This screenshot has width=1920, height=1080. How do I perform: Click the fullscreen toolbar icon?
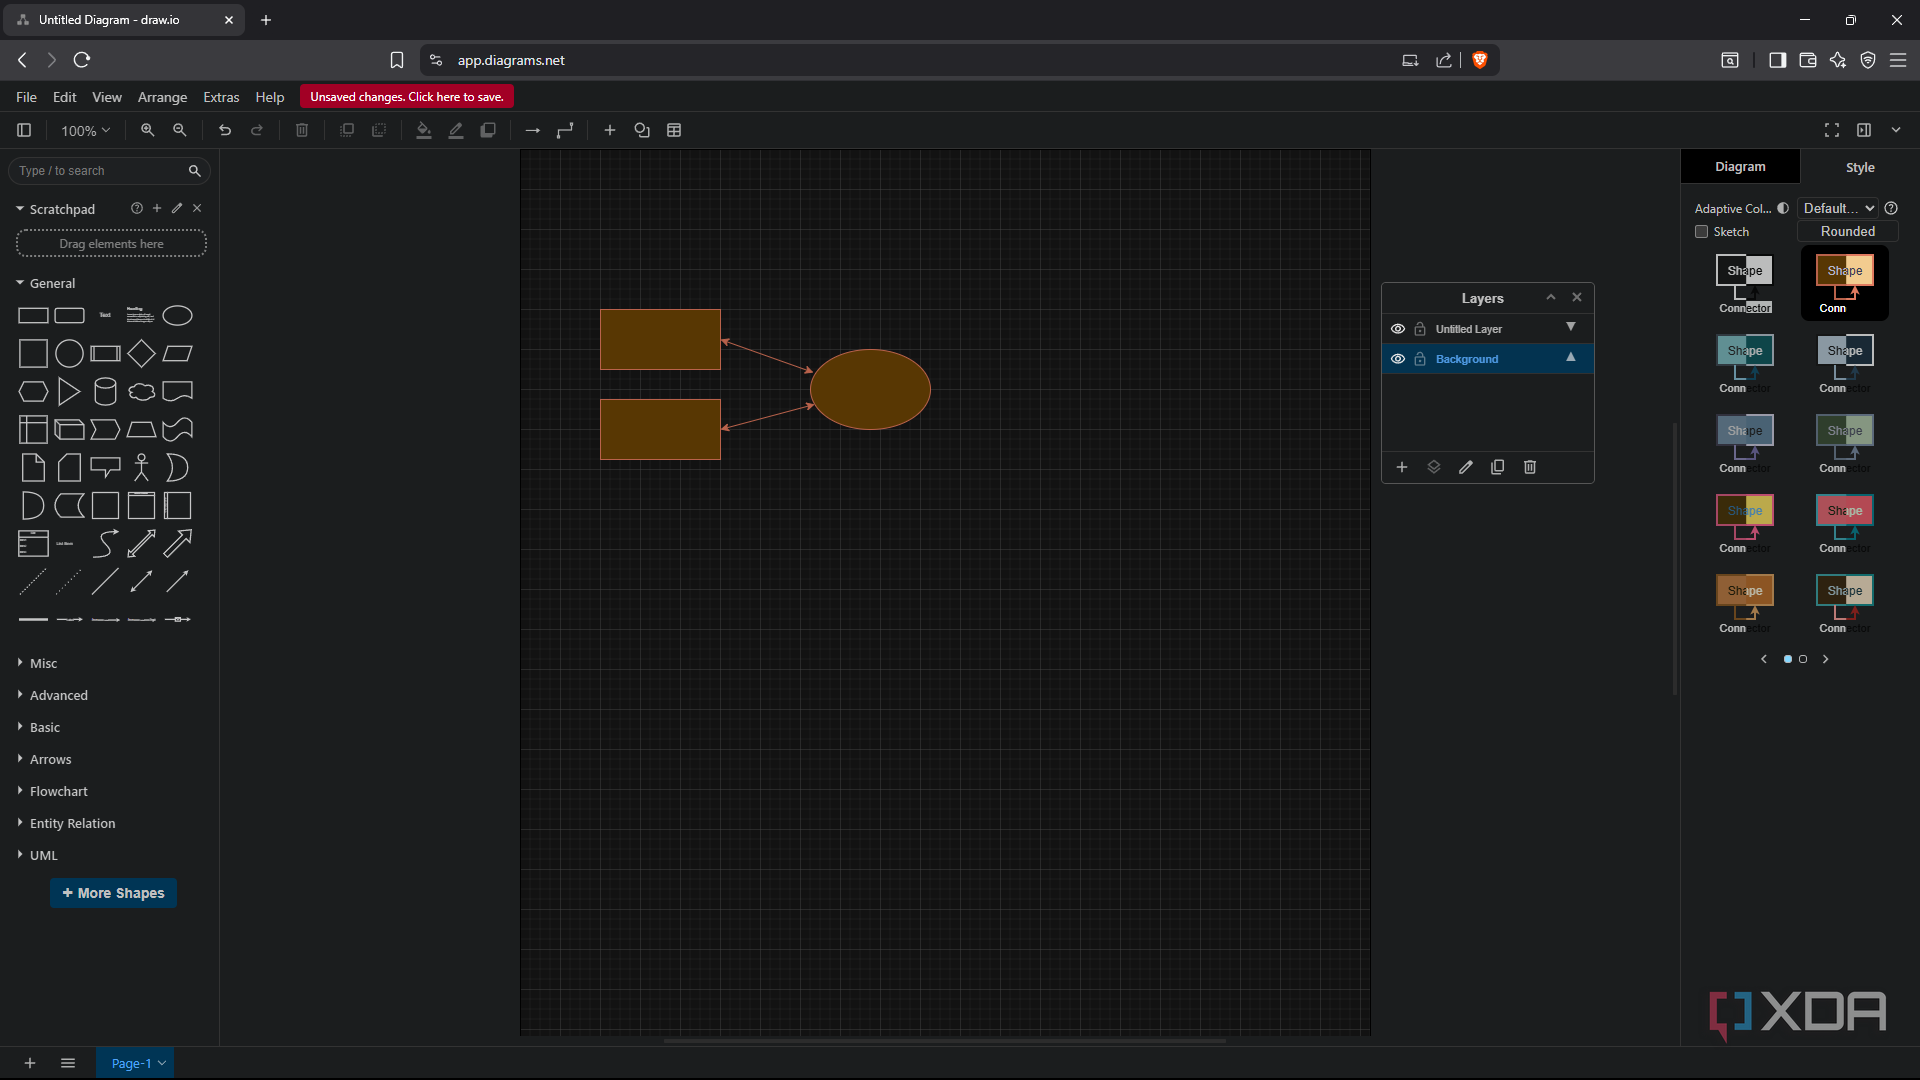coord(1832,130)
